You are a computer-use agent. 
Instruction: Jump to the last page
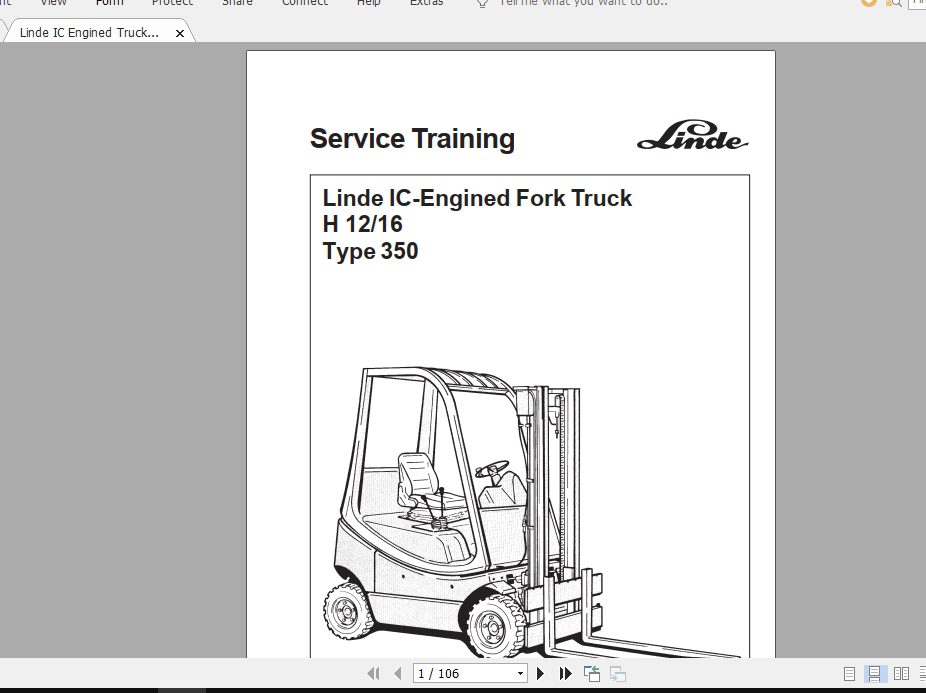tap(565, 674)
